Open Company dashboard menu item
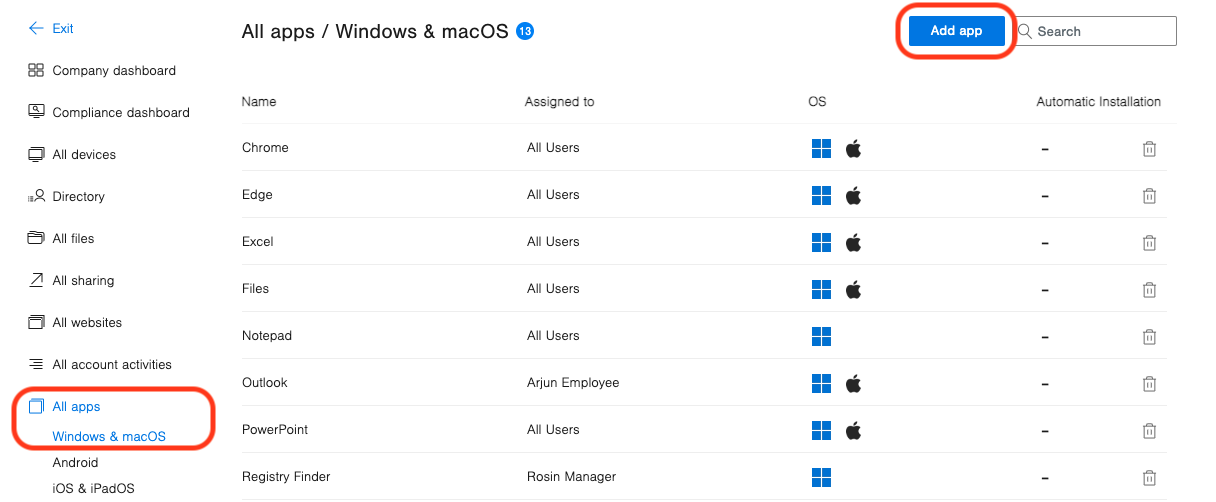The width and height of the screenshot is (1216, 502). (114, 71)
